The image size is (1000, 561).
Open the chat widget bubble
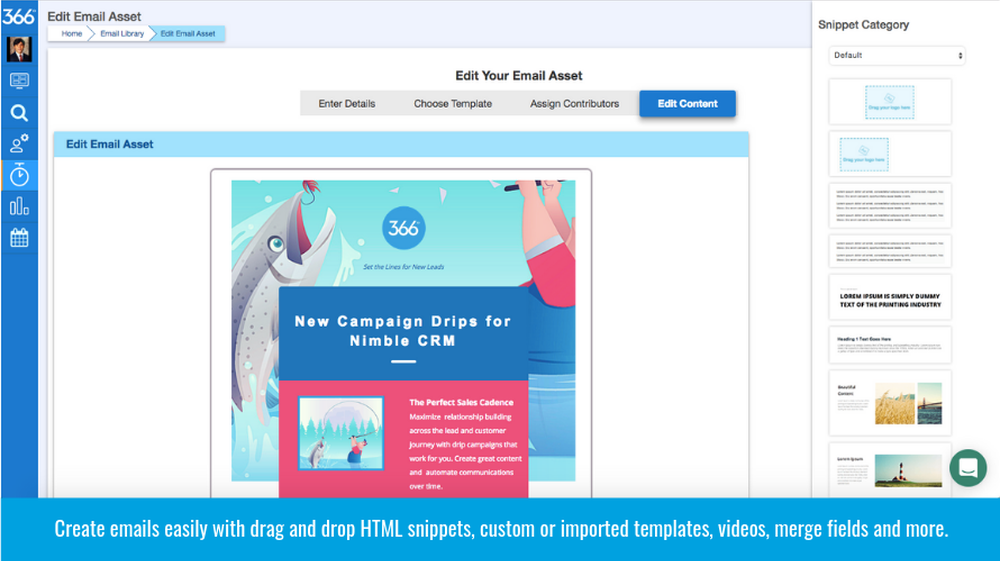click(x=967, y=467)
